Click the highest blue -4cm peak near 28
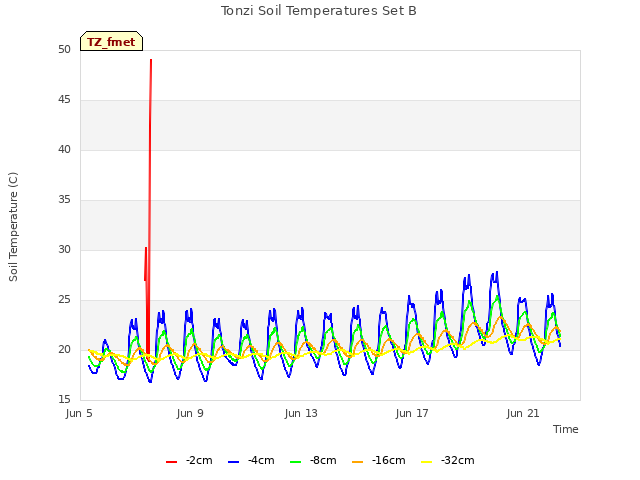 (497, 272)
